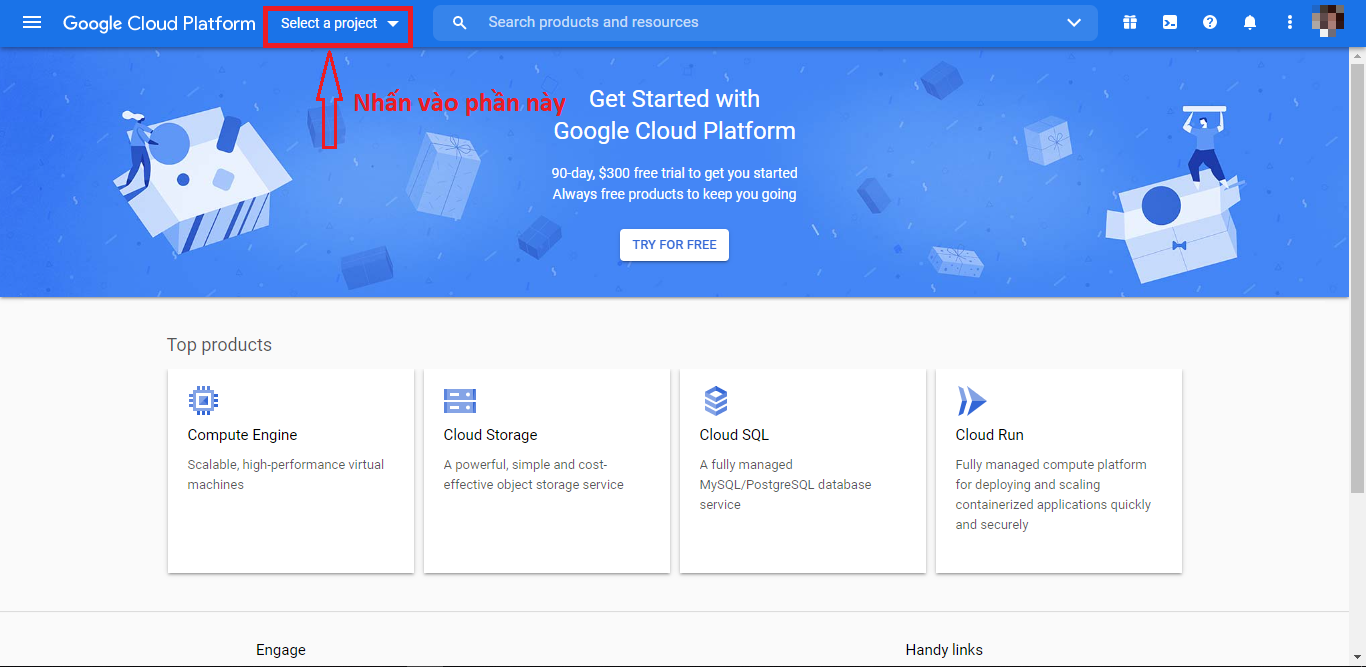Open the Cloud SQL card
The height and width of the screenshot is (667, 1366).
803,471
